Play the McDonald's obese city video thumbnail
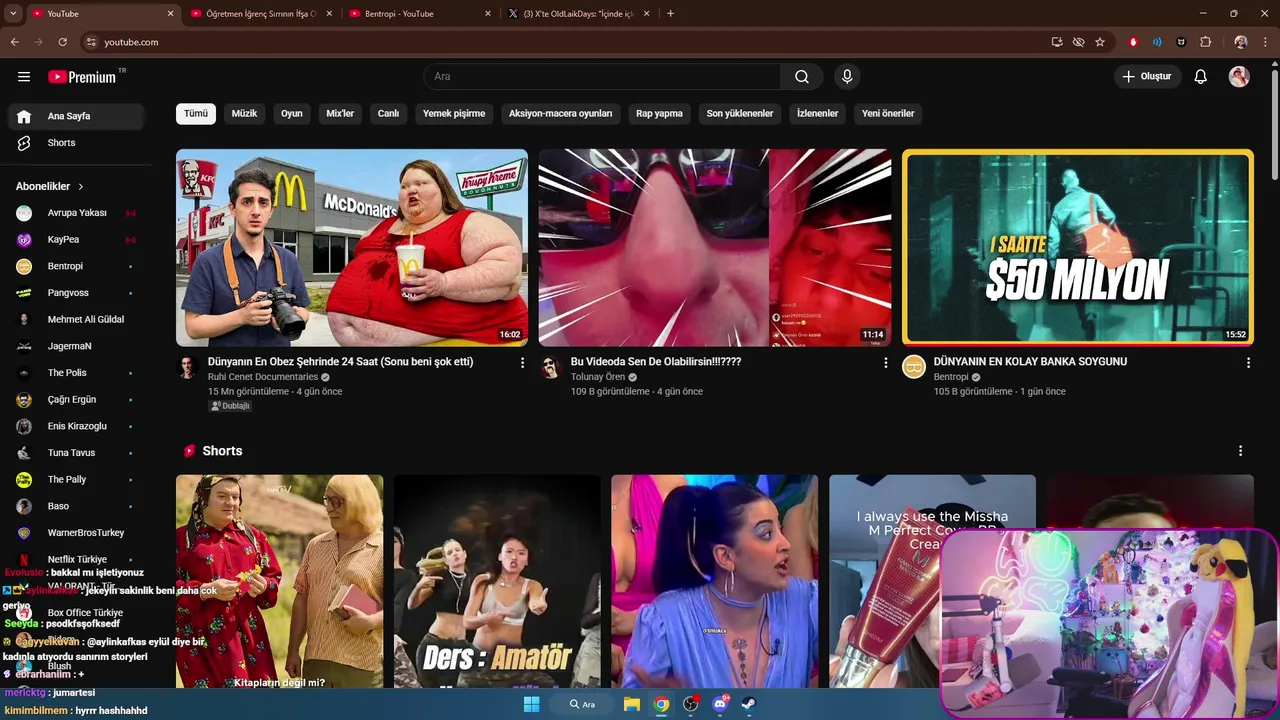The image size is (1280, 720). tap(352, 248)
